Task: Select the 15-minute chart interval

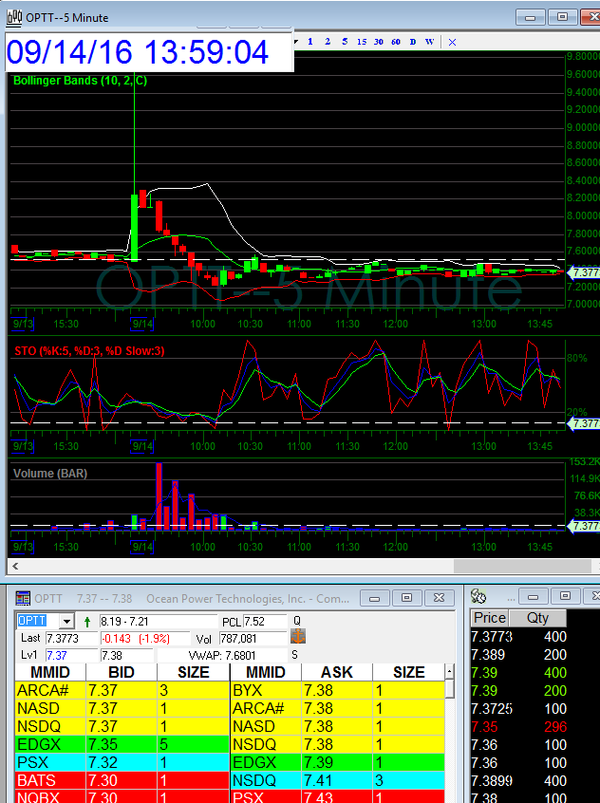Action: pos(362,42)
